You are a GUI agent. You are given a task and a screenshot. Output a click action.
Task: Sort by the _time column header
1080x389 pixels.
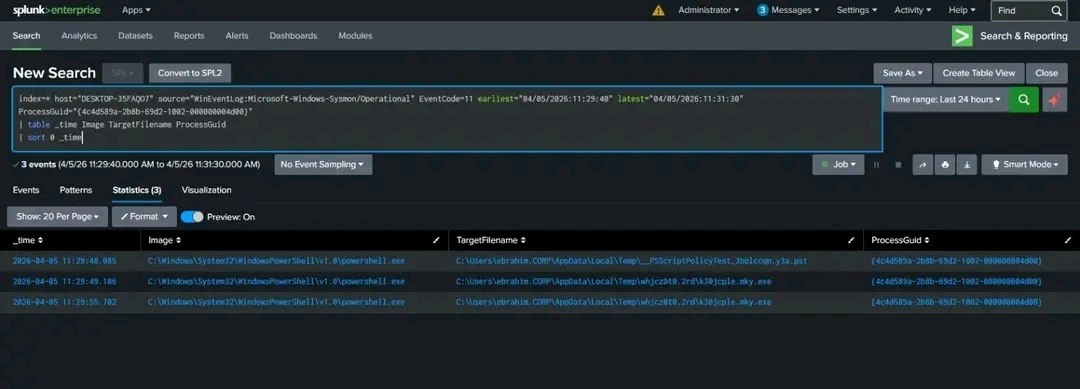pyautogui.click(x=28, y=240)
